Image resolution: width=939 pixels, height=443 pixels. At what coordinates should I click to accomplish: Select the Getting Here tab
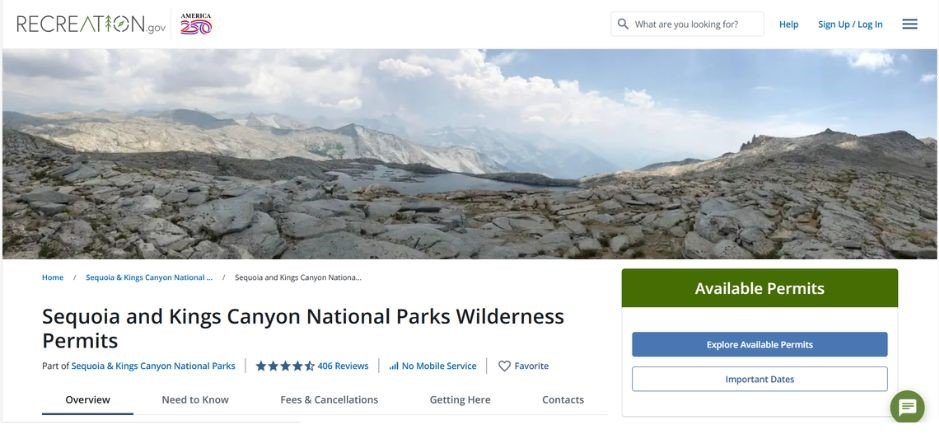pyautogui.click(x=460, y=399)
